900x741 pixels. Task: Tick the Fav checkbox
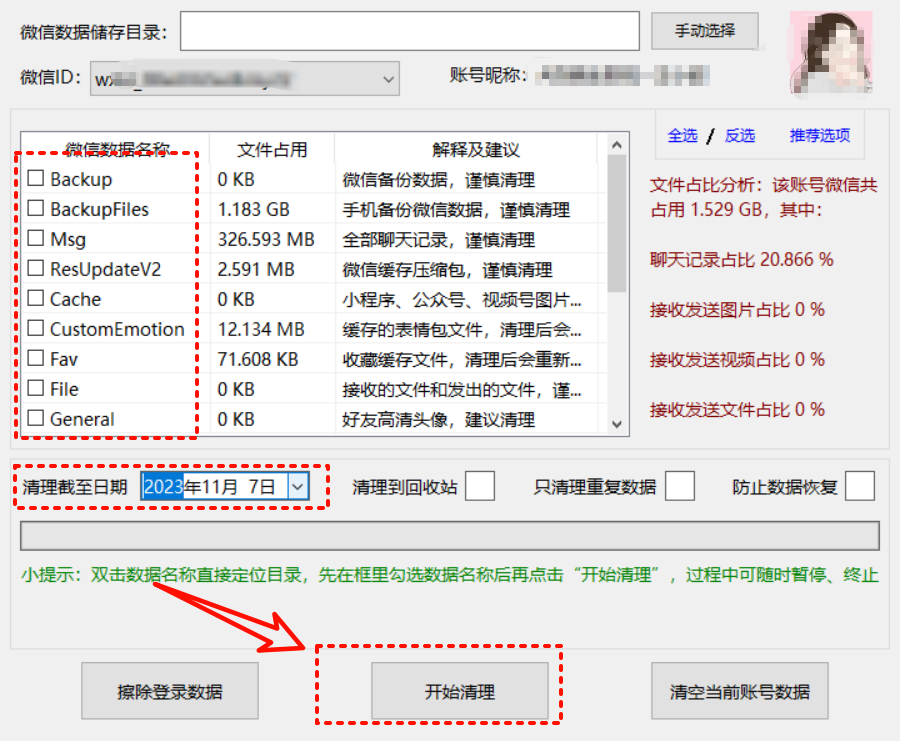coord(36,358)
